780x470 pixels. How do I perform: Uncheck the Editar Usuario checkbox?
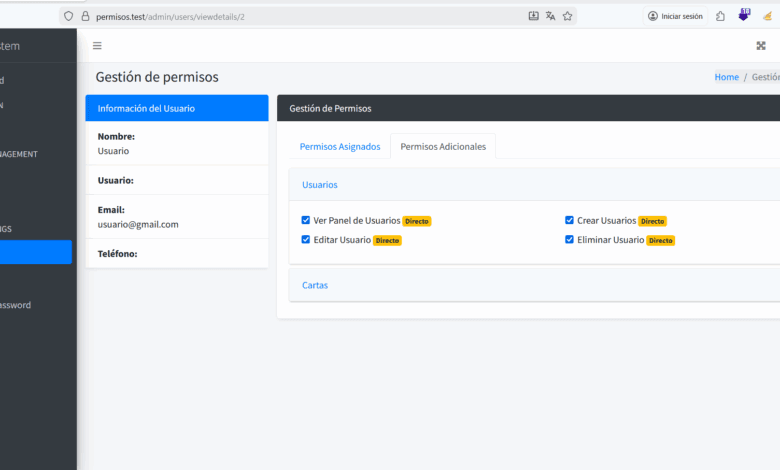(x=306, y=240)
